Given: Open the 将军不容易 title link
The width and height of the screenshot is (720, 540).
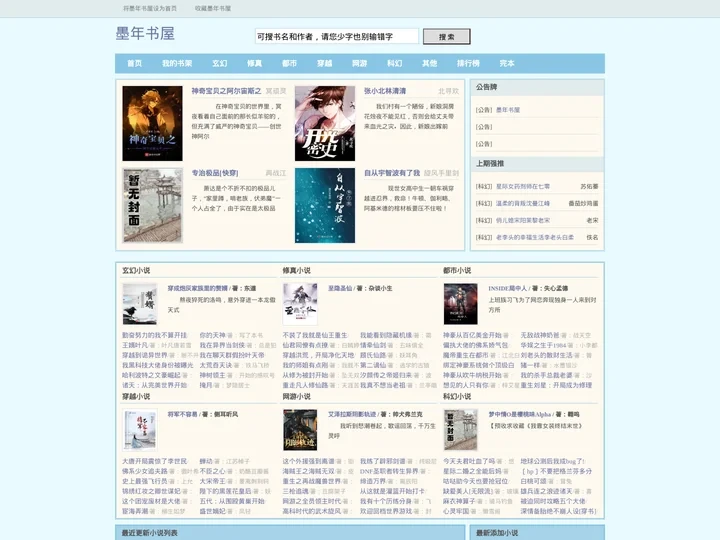Looking at the screenshot, I should pyautogui.click(x=181, y=414).
